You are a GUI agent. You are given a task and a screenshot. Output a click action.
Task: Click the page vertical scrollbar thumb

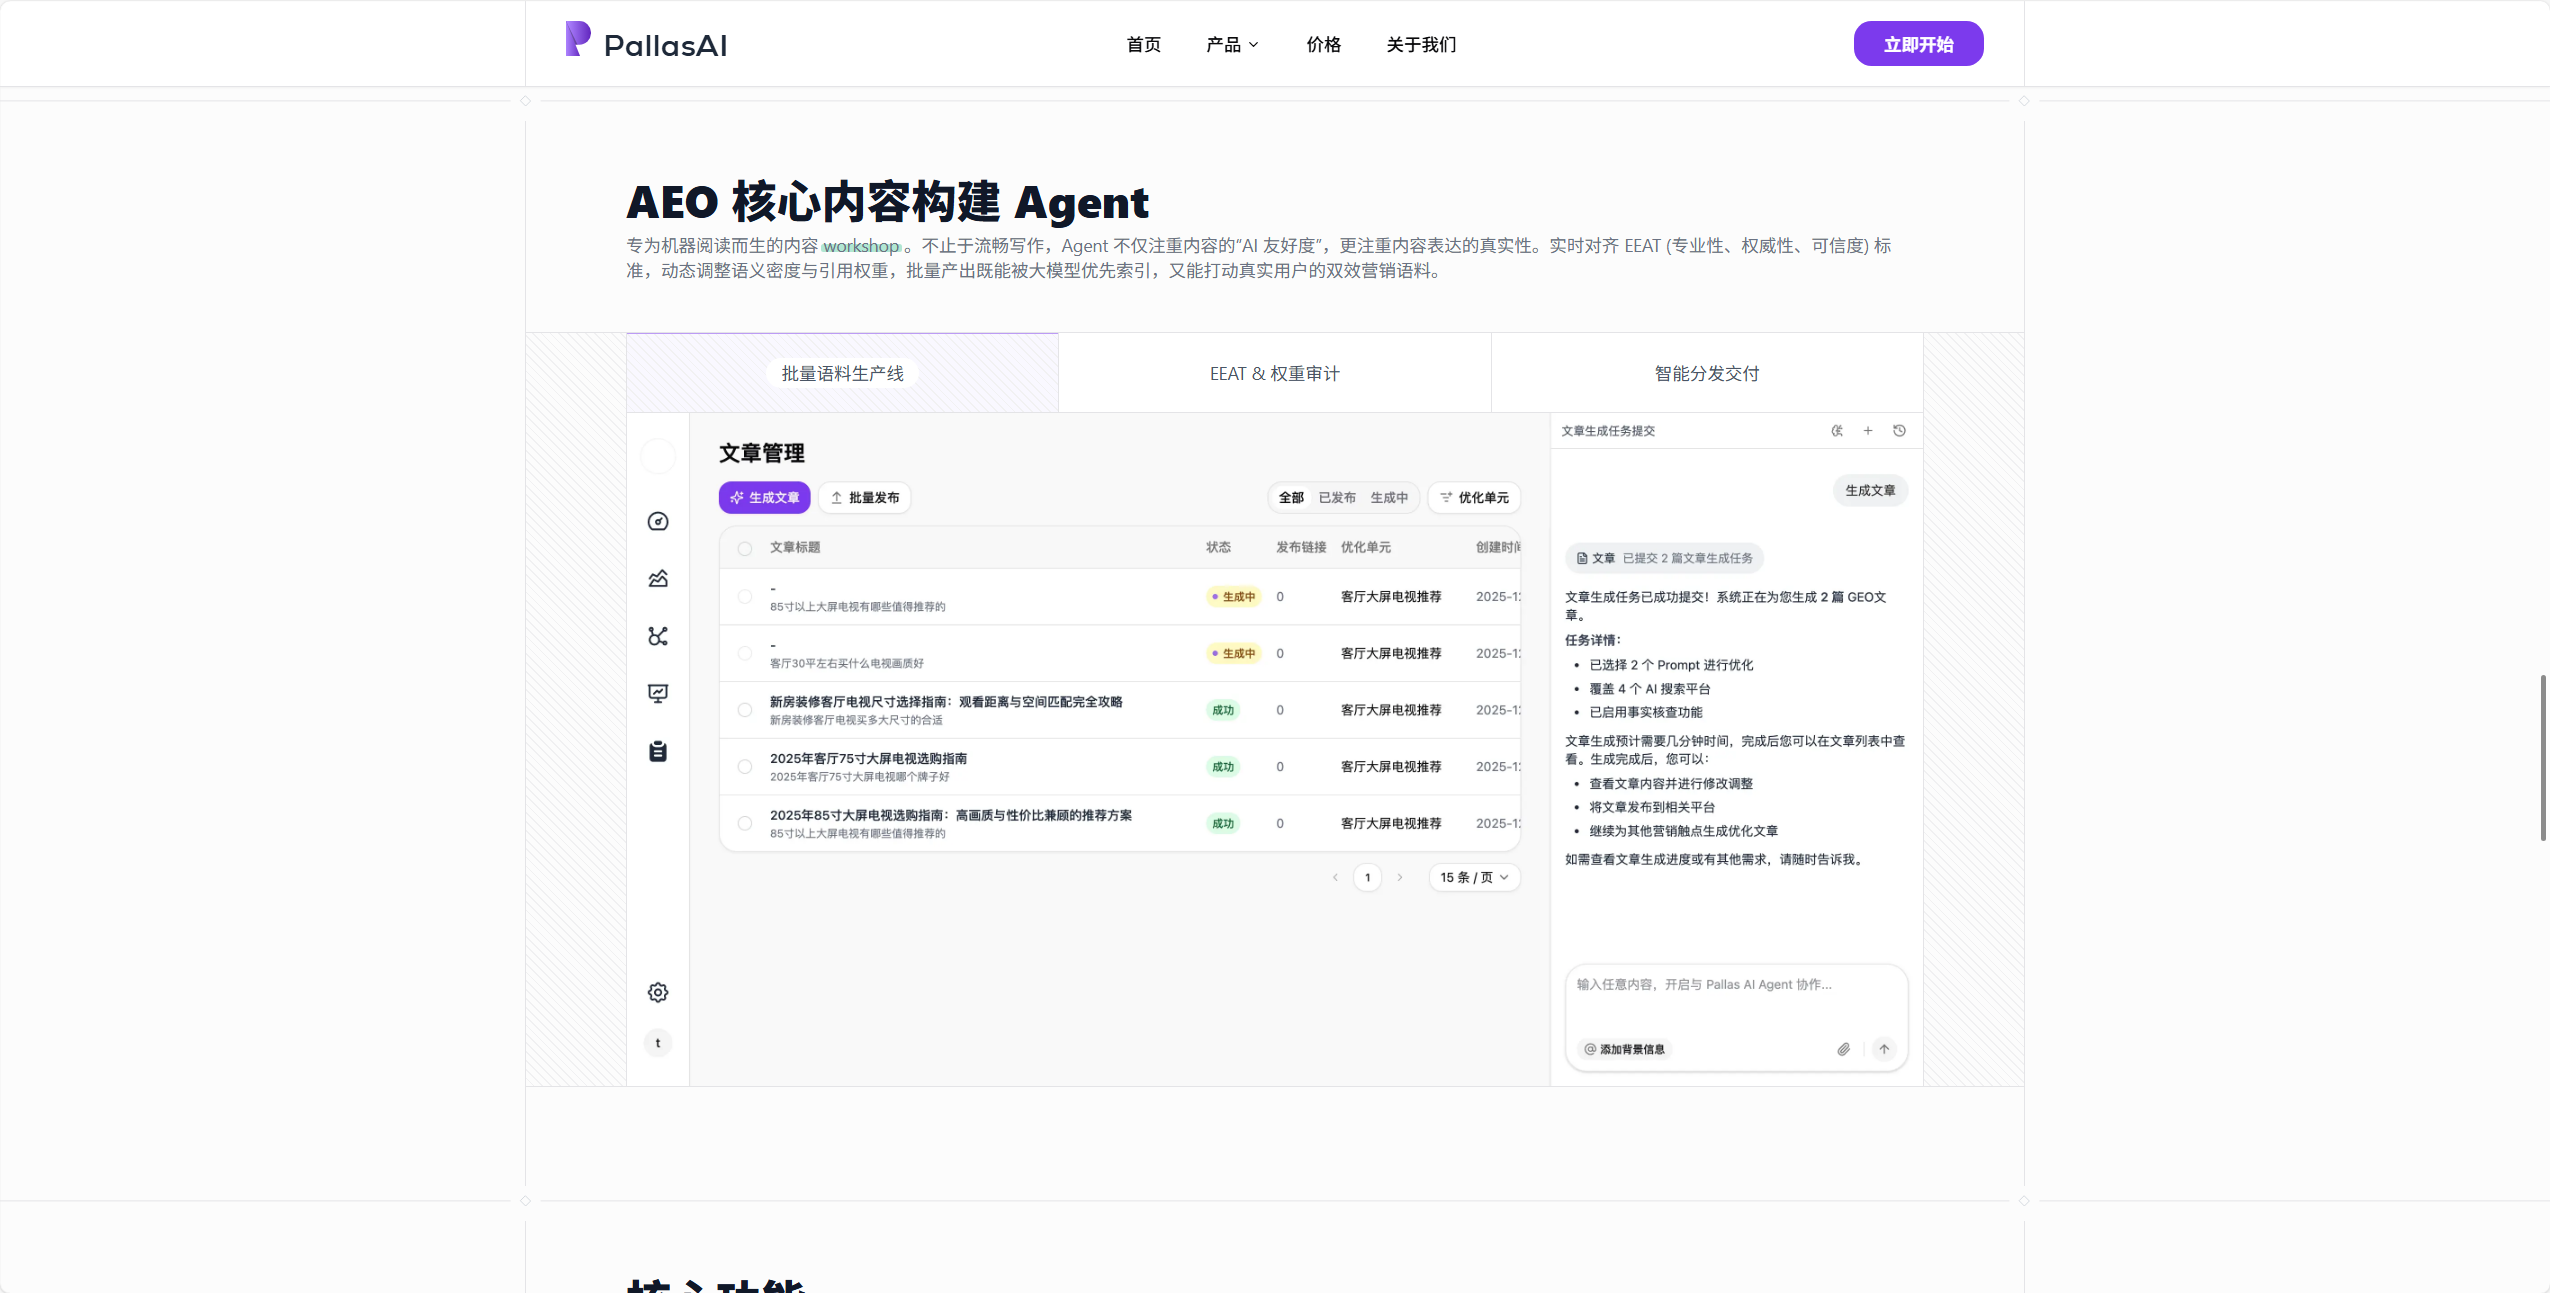2543,758
